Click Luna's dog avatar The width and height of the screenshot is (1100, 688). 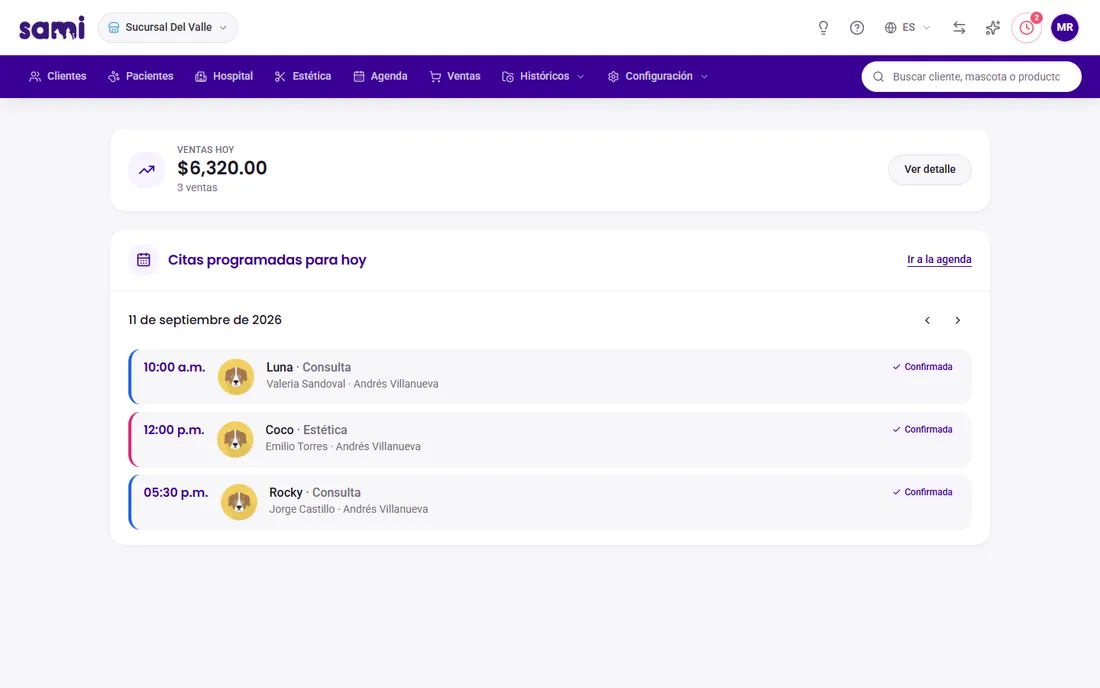(x=236, y=377)
